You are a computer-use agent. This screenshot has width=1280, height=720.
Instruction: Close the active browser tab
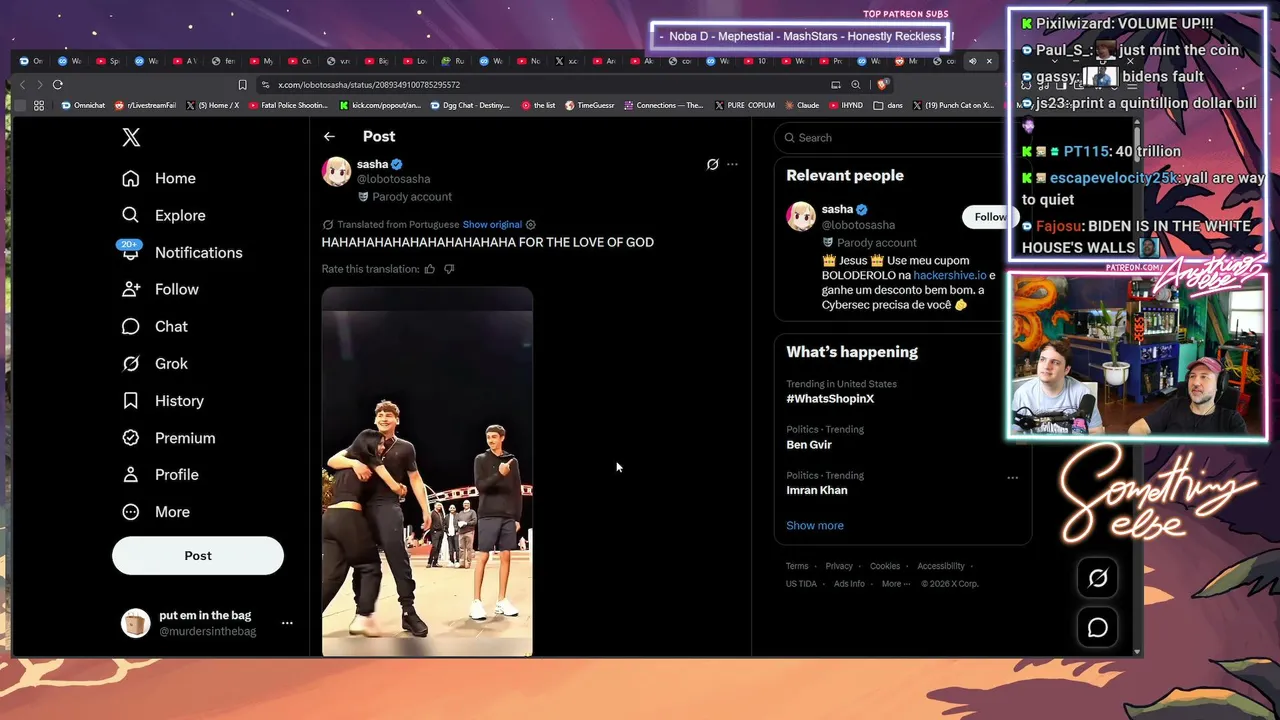(989, 61)
